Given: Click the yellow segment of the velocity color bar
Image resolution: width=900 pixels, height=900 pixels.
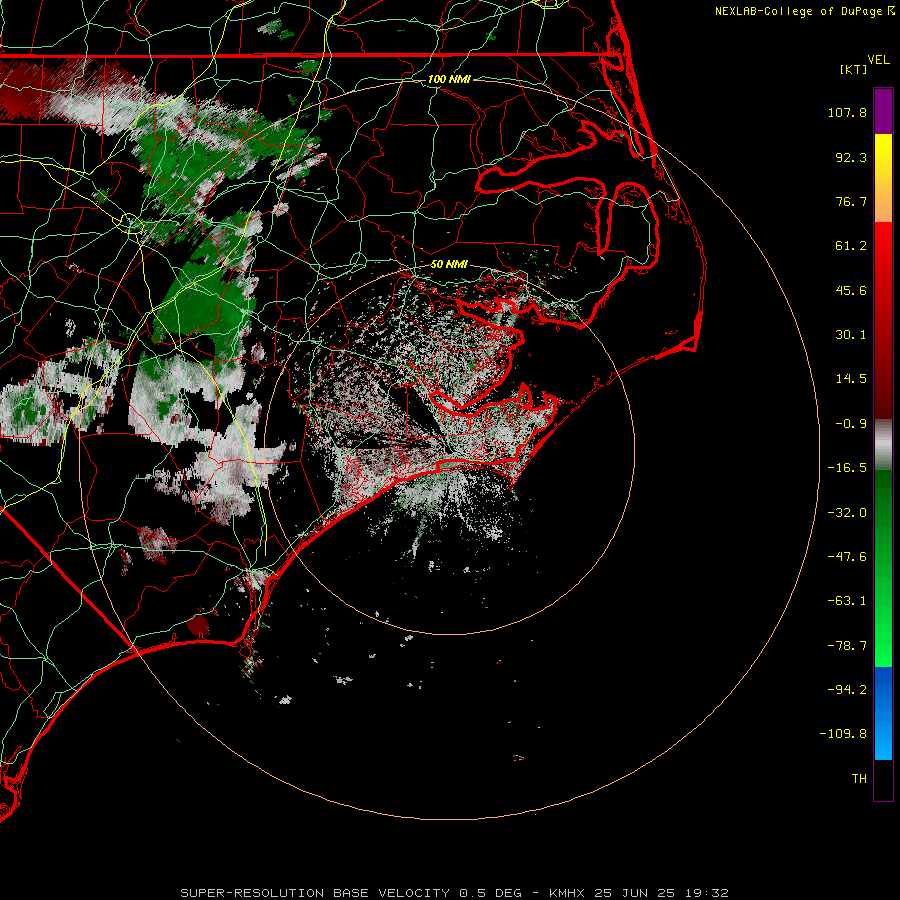Looking at the screenshot, I should tap(883, 156).
